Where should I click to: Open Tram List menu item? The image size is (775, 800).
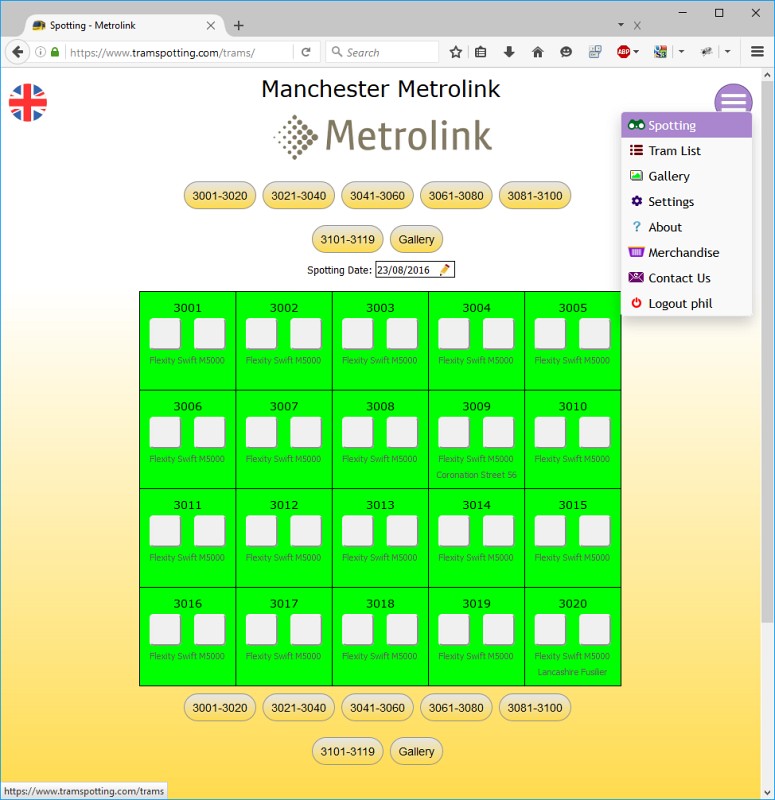[686, 151]
